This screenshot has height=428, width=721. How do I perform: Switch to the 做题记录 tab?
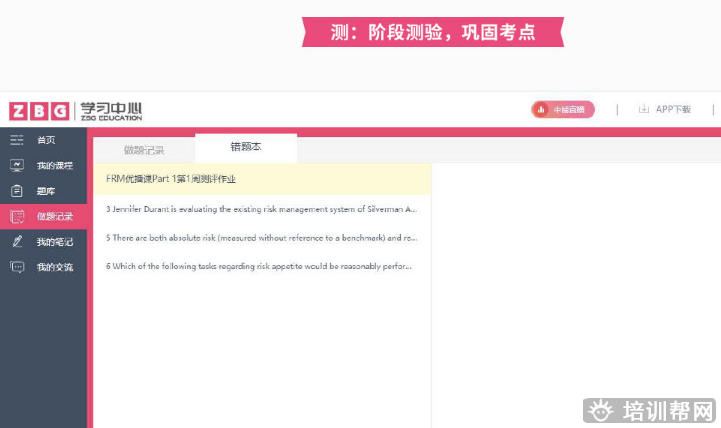[144, 150]
